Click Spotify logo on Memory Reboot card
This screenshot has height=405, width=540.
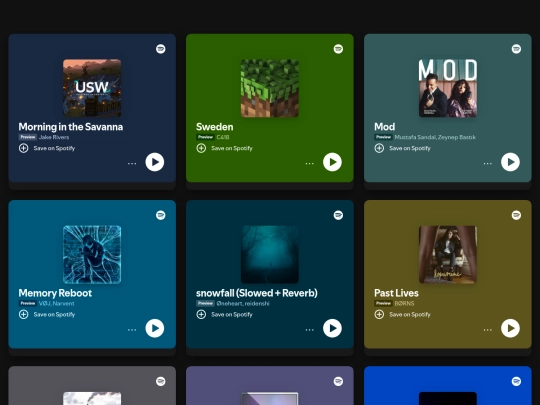pos(160,215)
